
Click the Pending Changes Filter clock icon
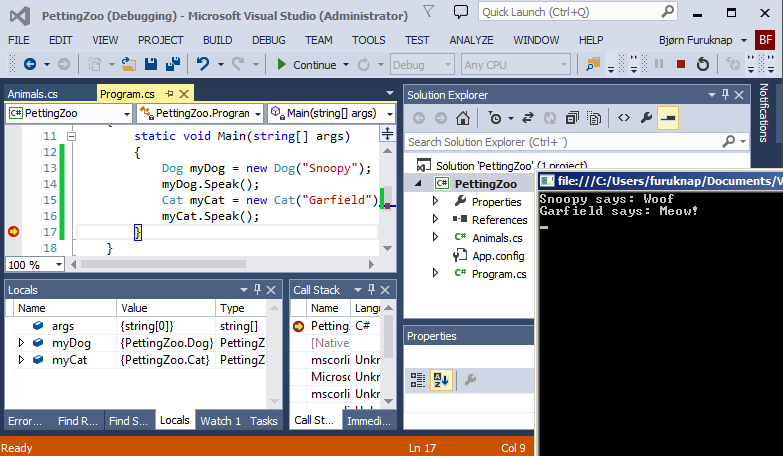[x=494, y=118]
